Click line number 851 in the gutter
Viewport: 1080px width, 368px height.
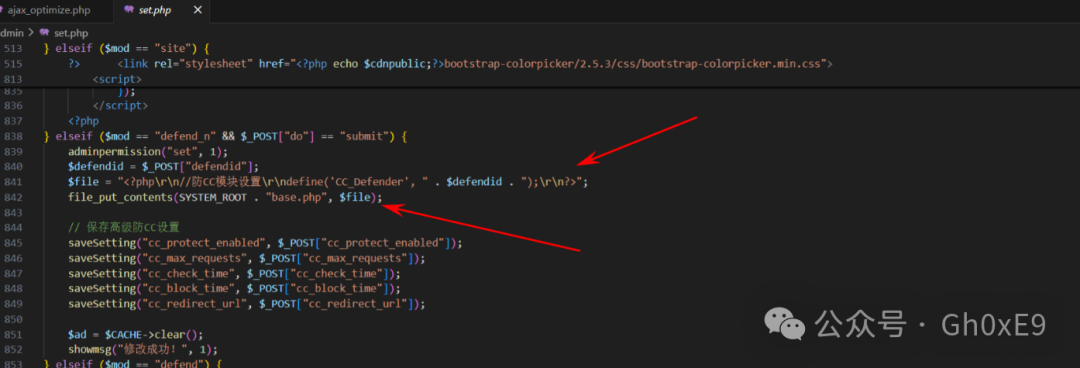(x=13, y=334)
